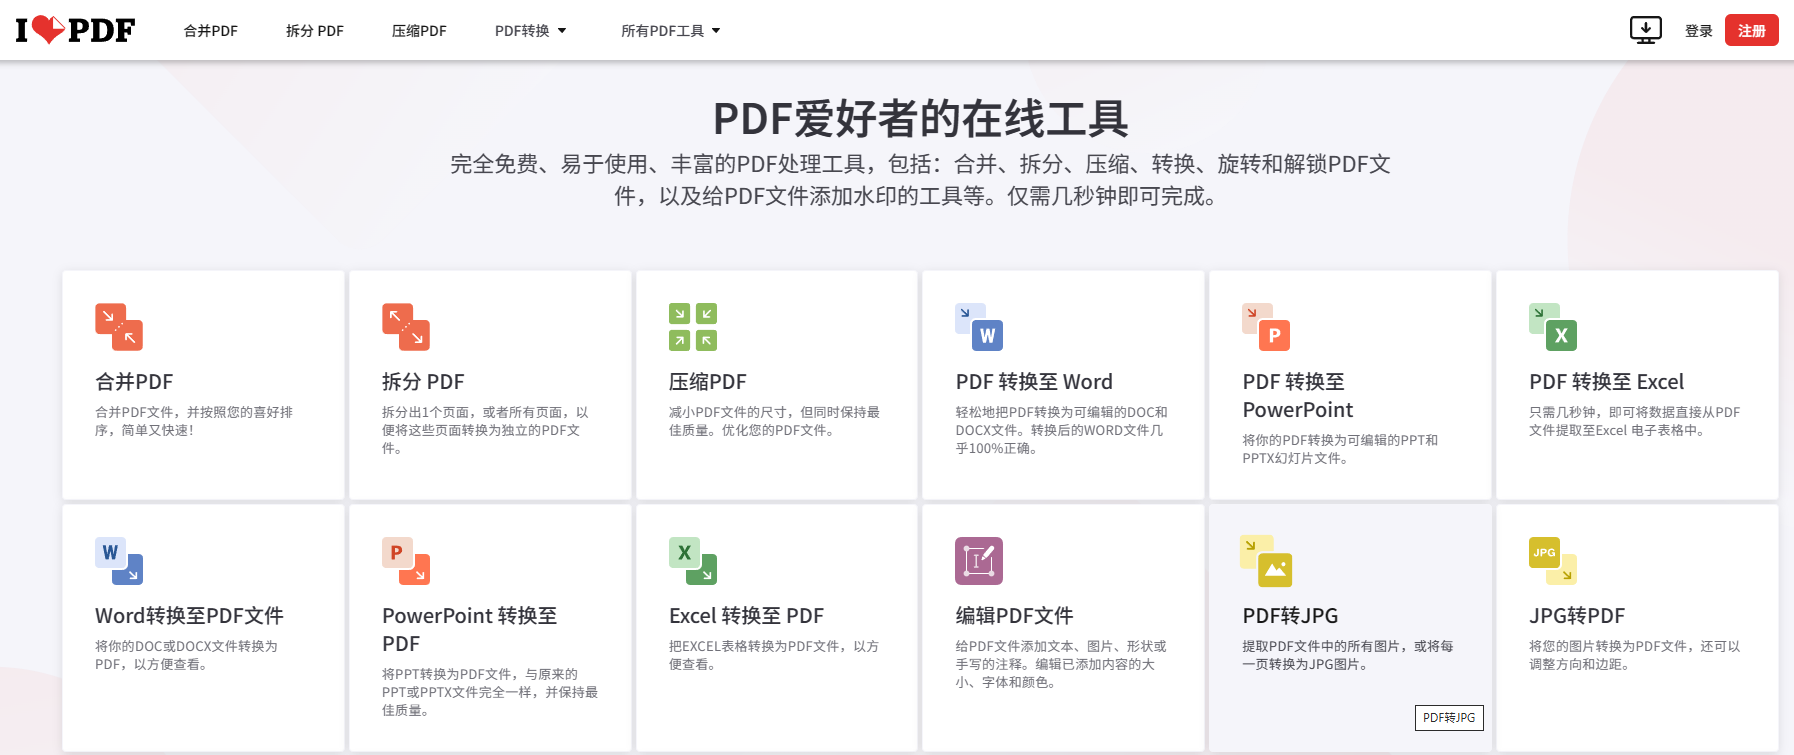Click the PDF to Word icon

click(x=979, y=327)
